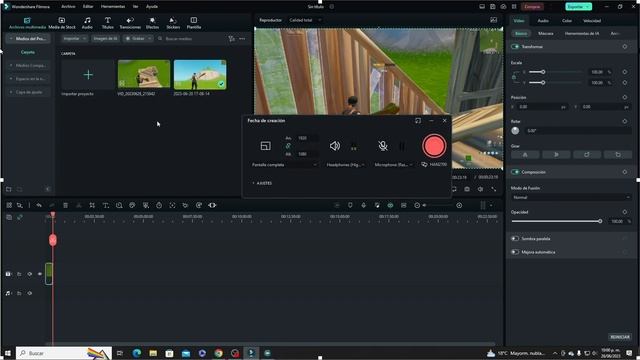Click the voiceover microphone icon in timeline toolbar
This screenshot has height=360, width=640.
[364, 205]
